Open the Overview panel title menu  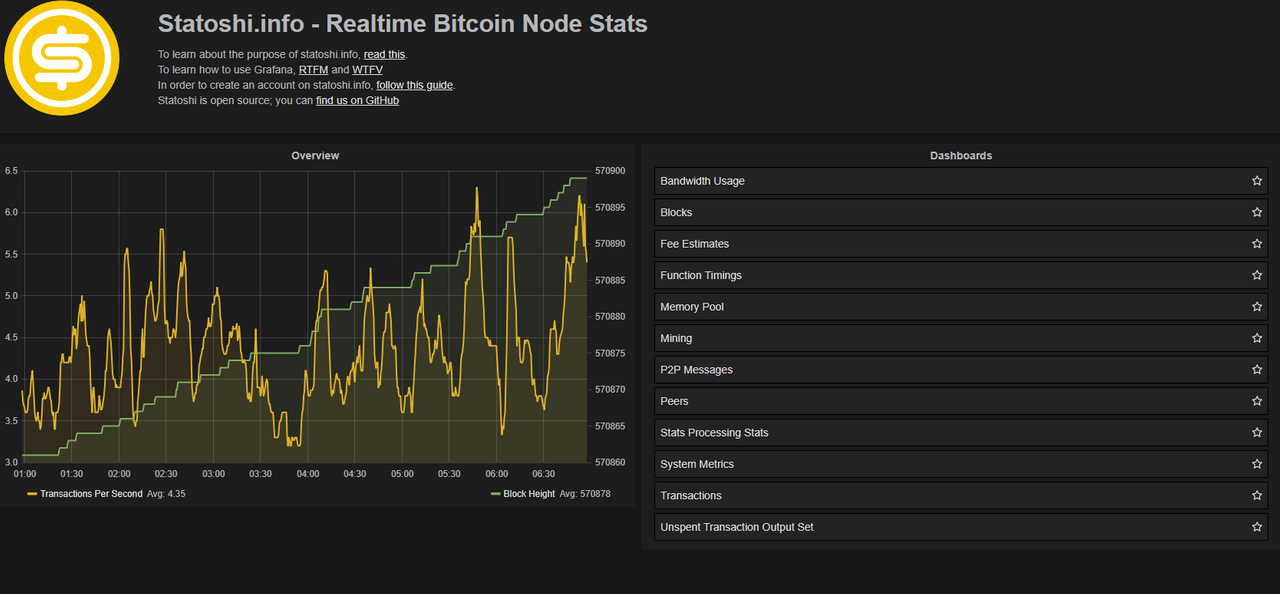click(x=315, y=156)
